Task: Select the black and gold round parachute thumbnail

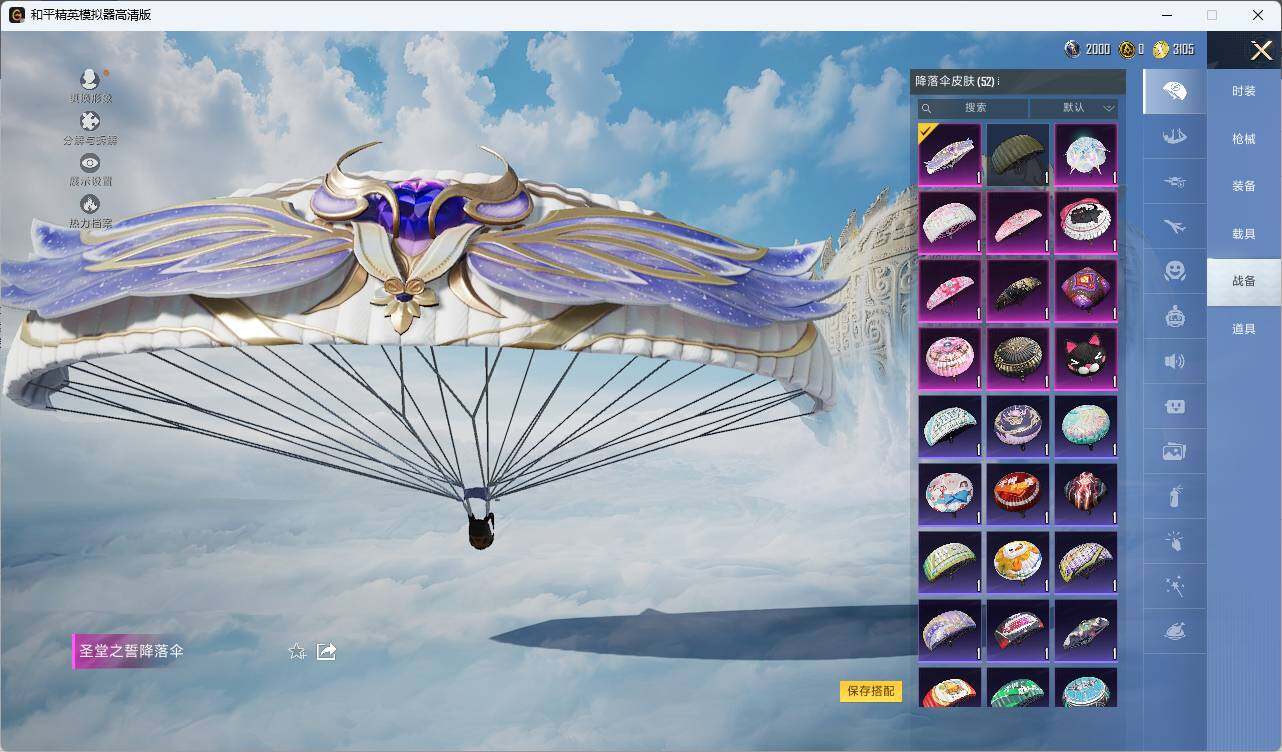Action: tap(1018, 359)
